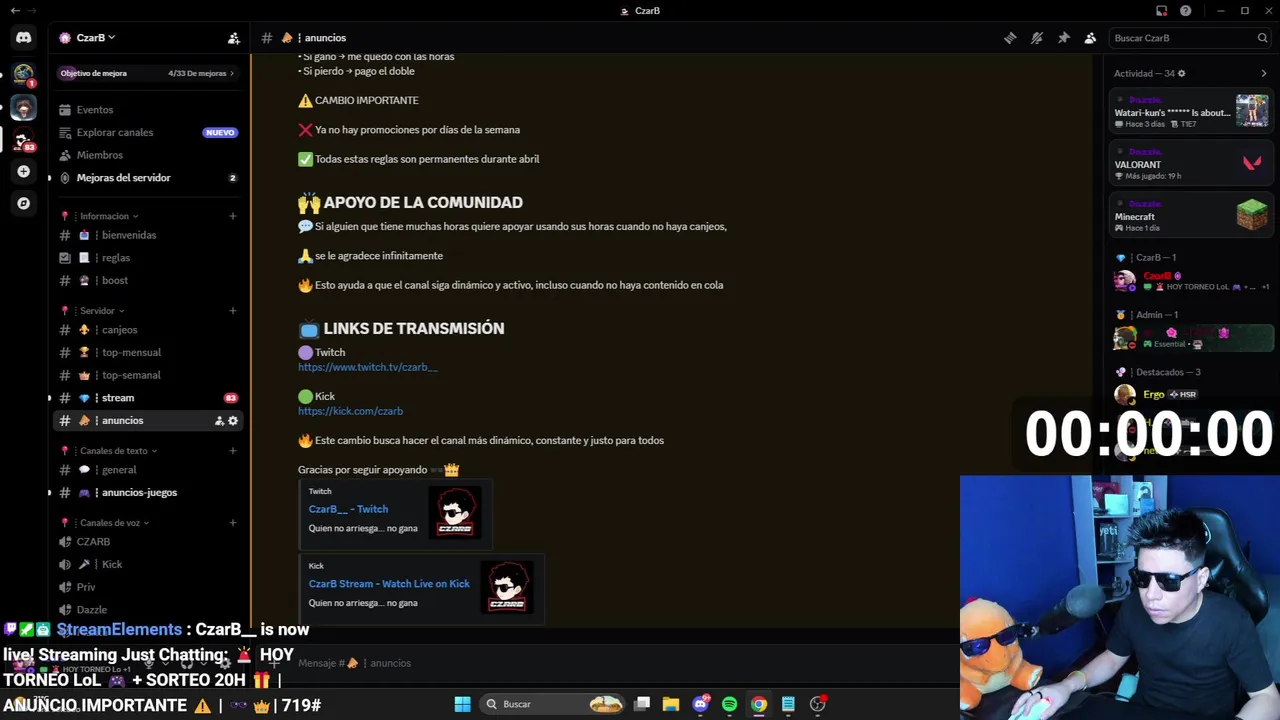The image size is (1280, 720).
Task: Open the server icon with badge 1
Action: [x=23, y=74]
